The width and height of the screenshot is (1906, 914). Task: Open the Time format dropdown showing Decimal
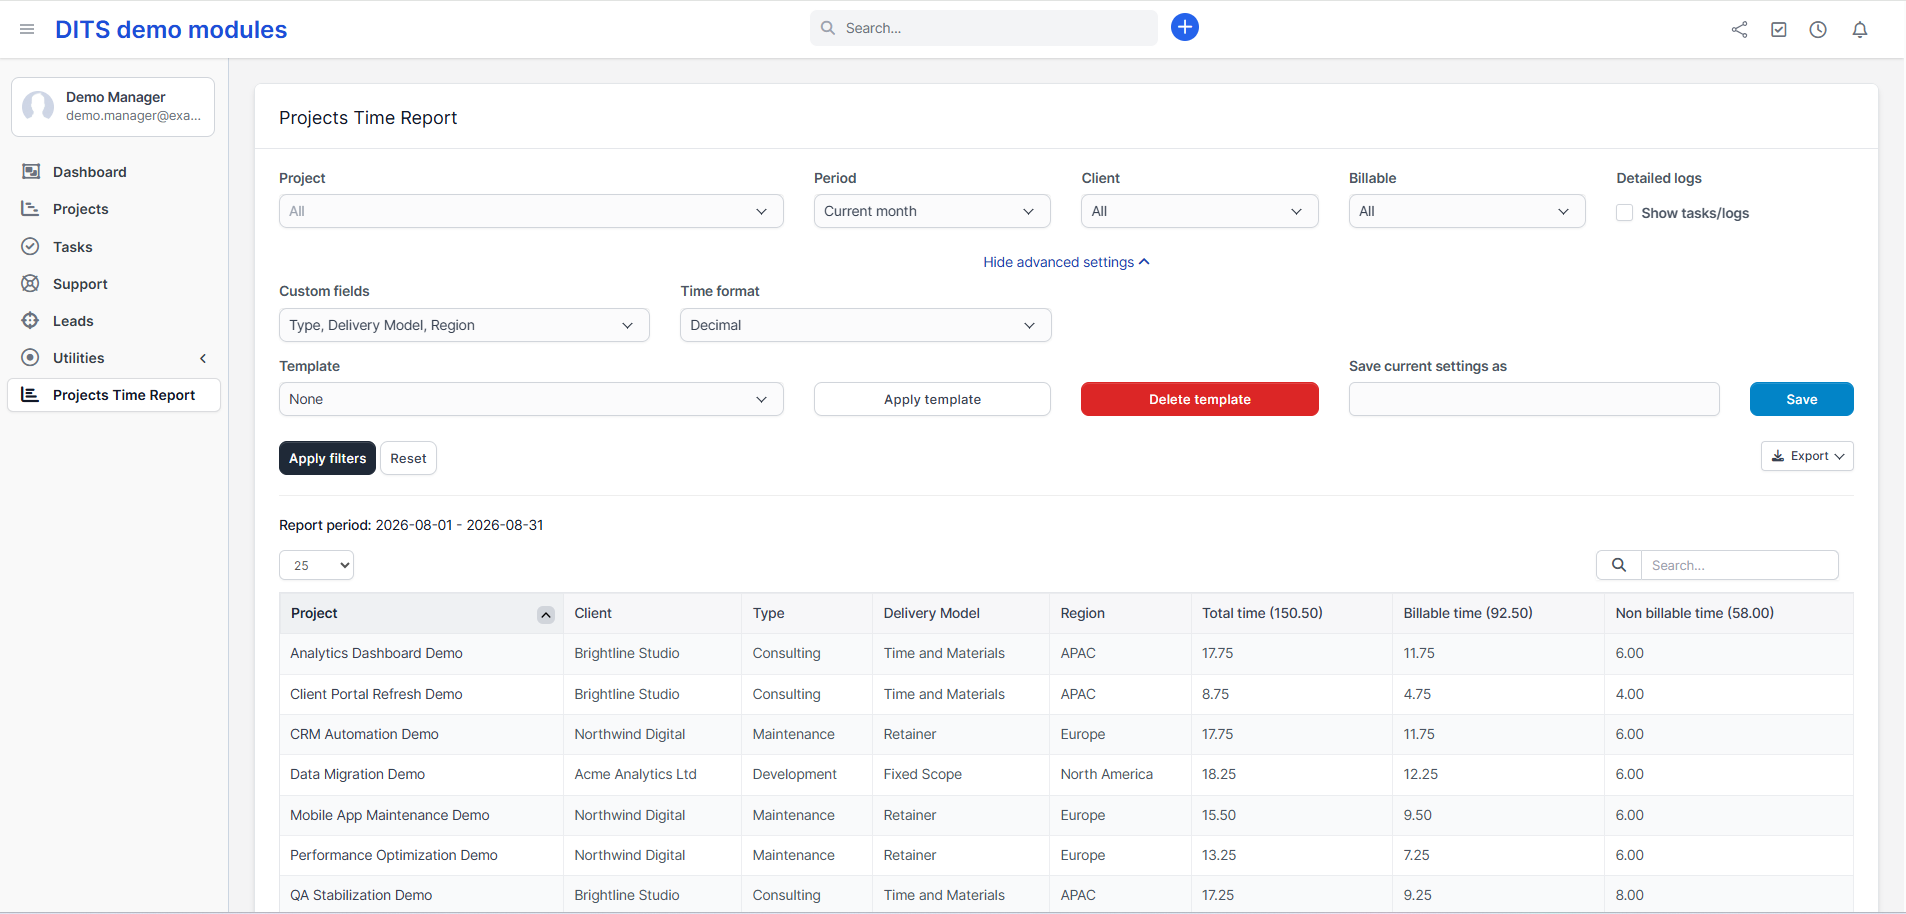click(x=866, y=325)
